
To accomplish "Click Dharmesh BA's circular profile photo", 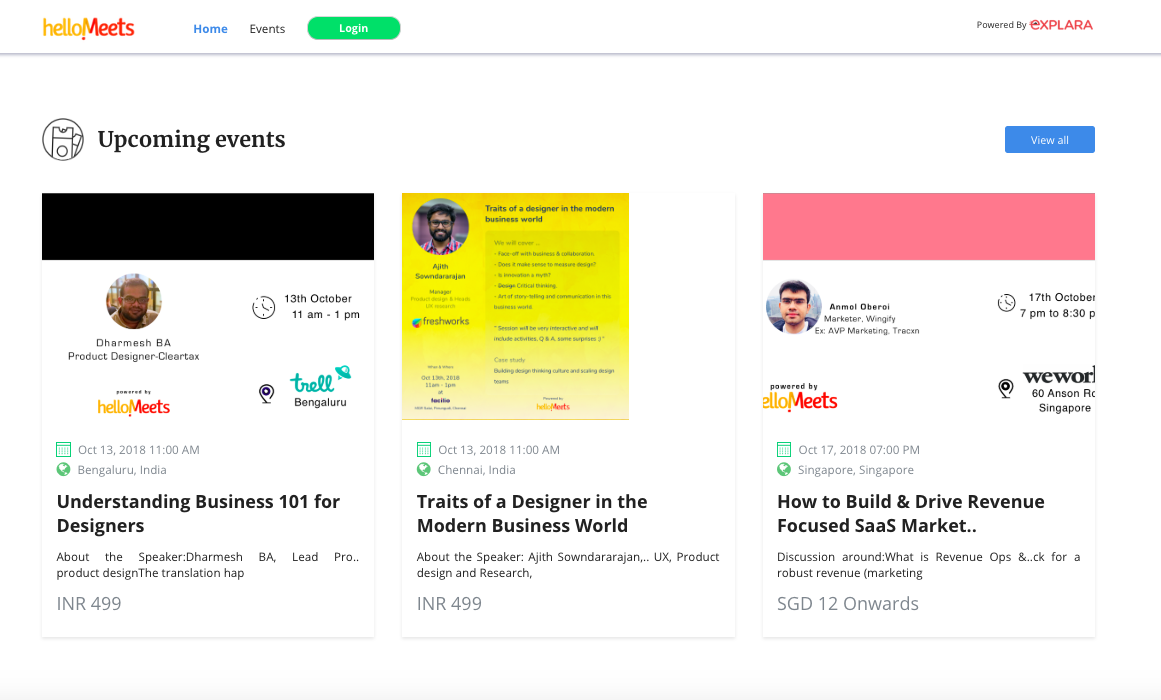I will 134,301.
